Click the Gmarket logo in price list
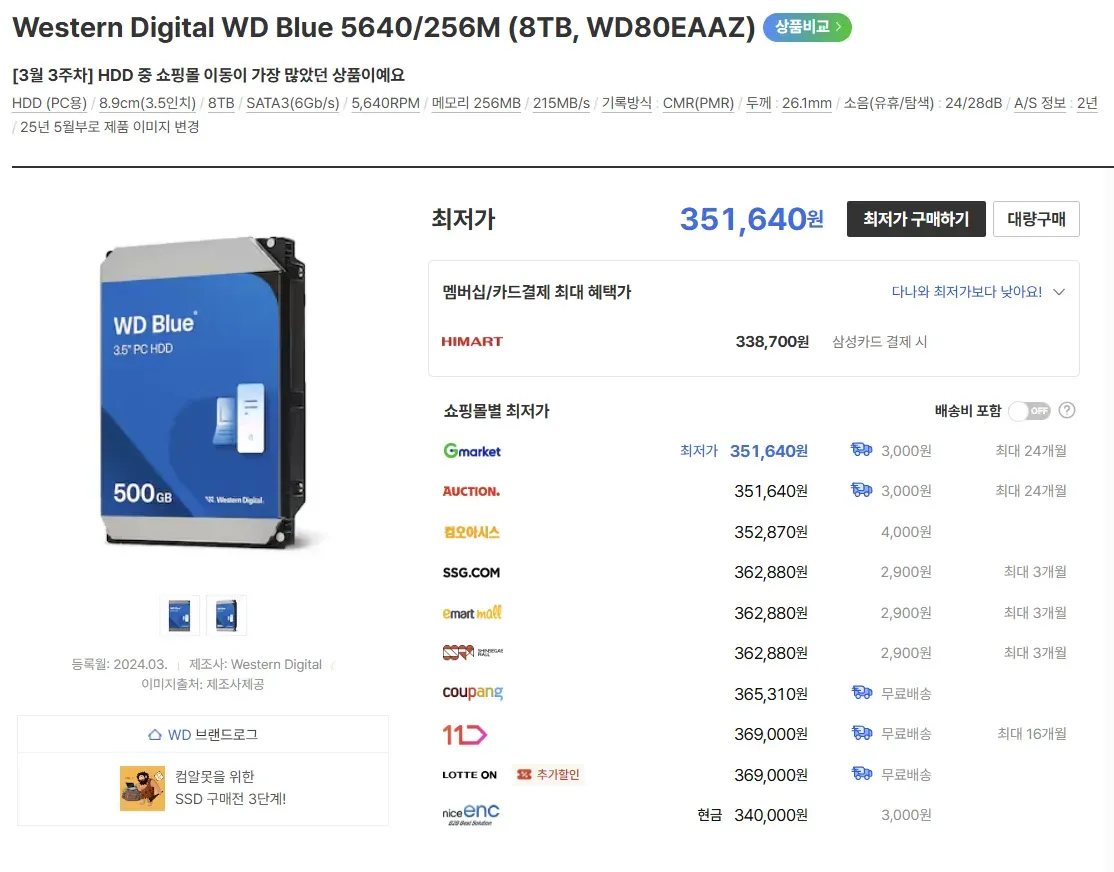This screenshot has width=1114, height=872. point(472,451)
